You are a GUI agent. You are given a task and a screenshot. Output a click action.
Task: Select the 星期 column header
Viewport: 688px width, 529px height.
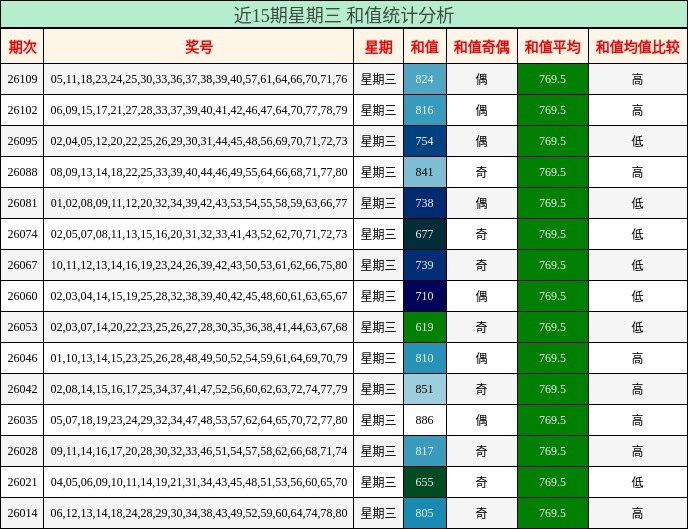click(x=378, y=46)
